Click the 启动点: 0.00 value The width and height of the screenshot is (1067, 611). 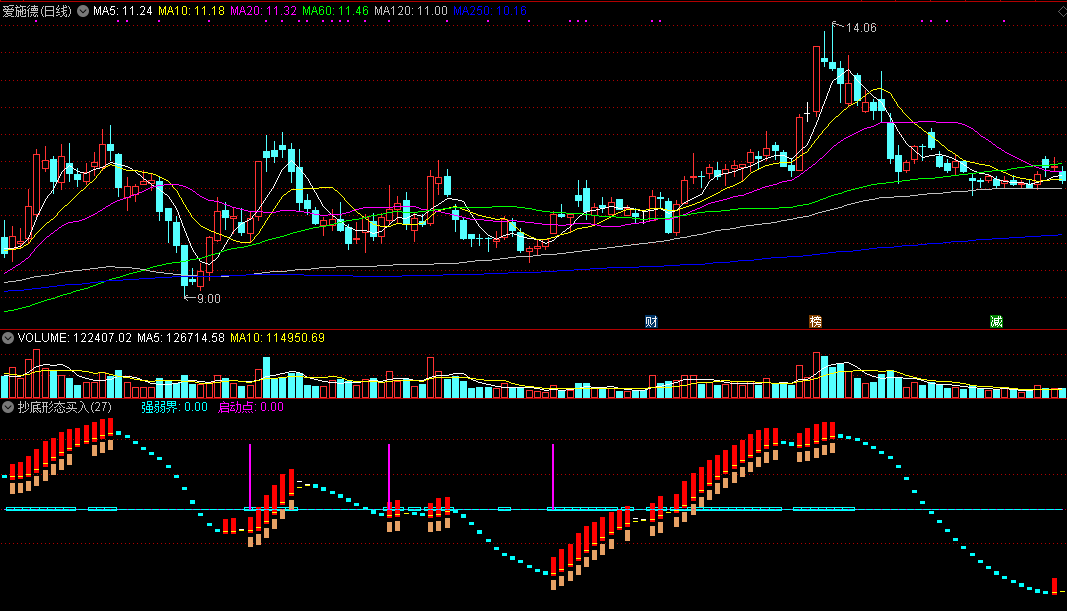pos(250,407)
